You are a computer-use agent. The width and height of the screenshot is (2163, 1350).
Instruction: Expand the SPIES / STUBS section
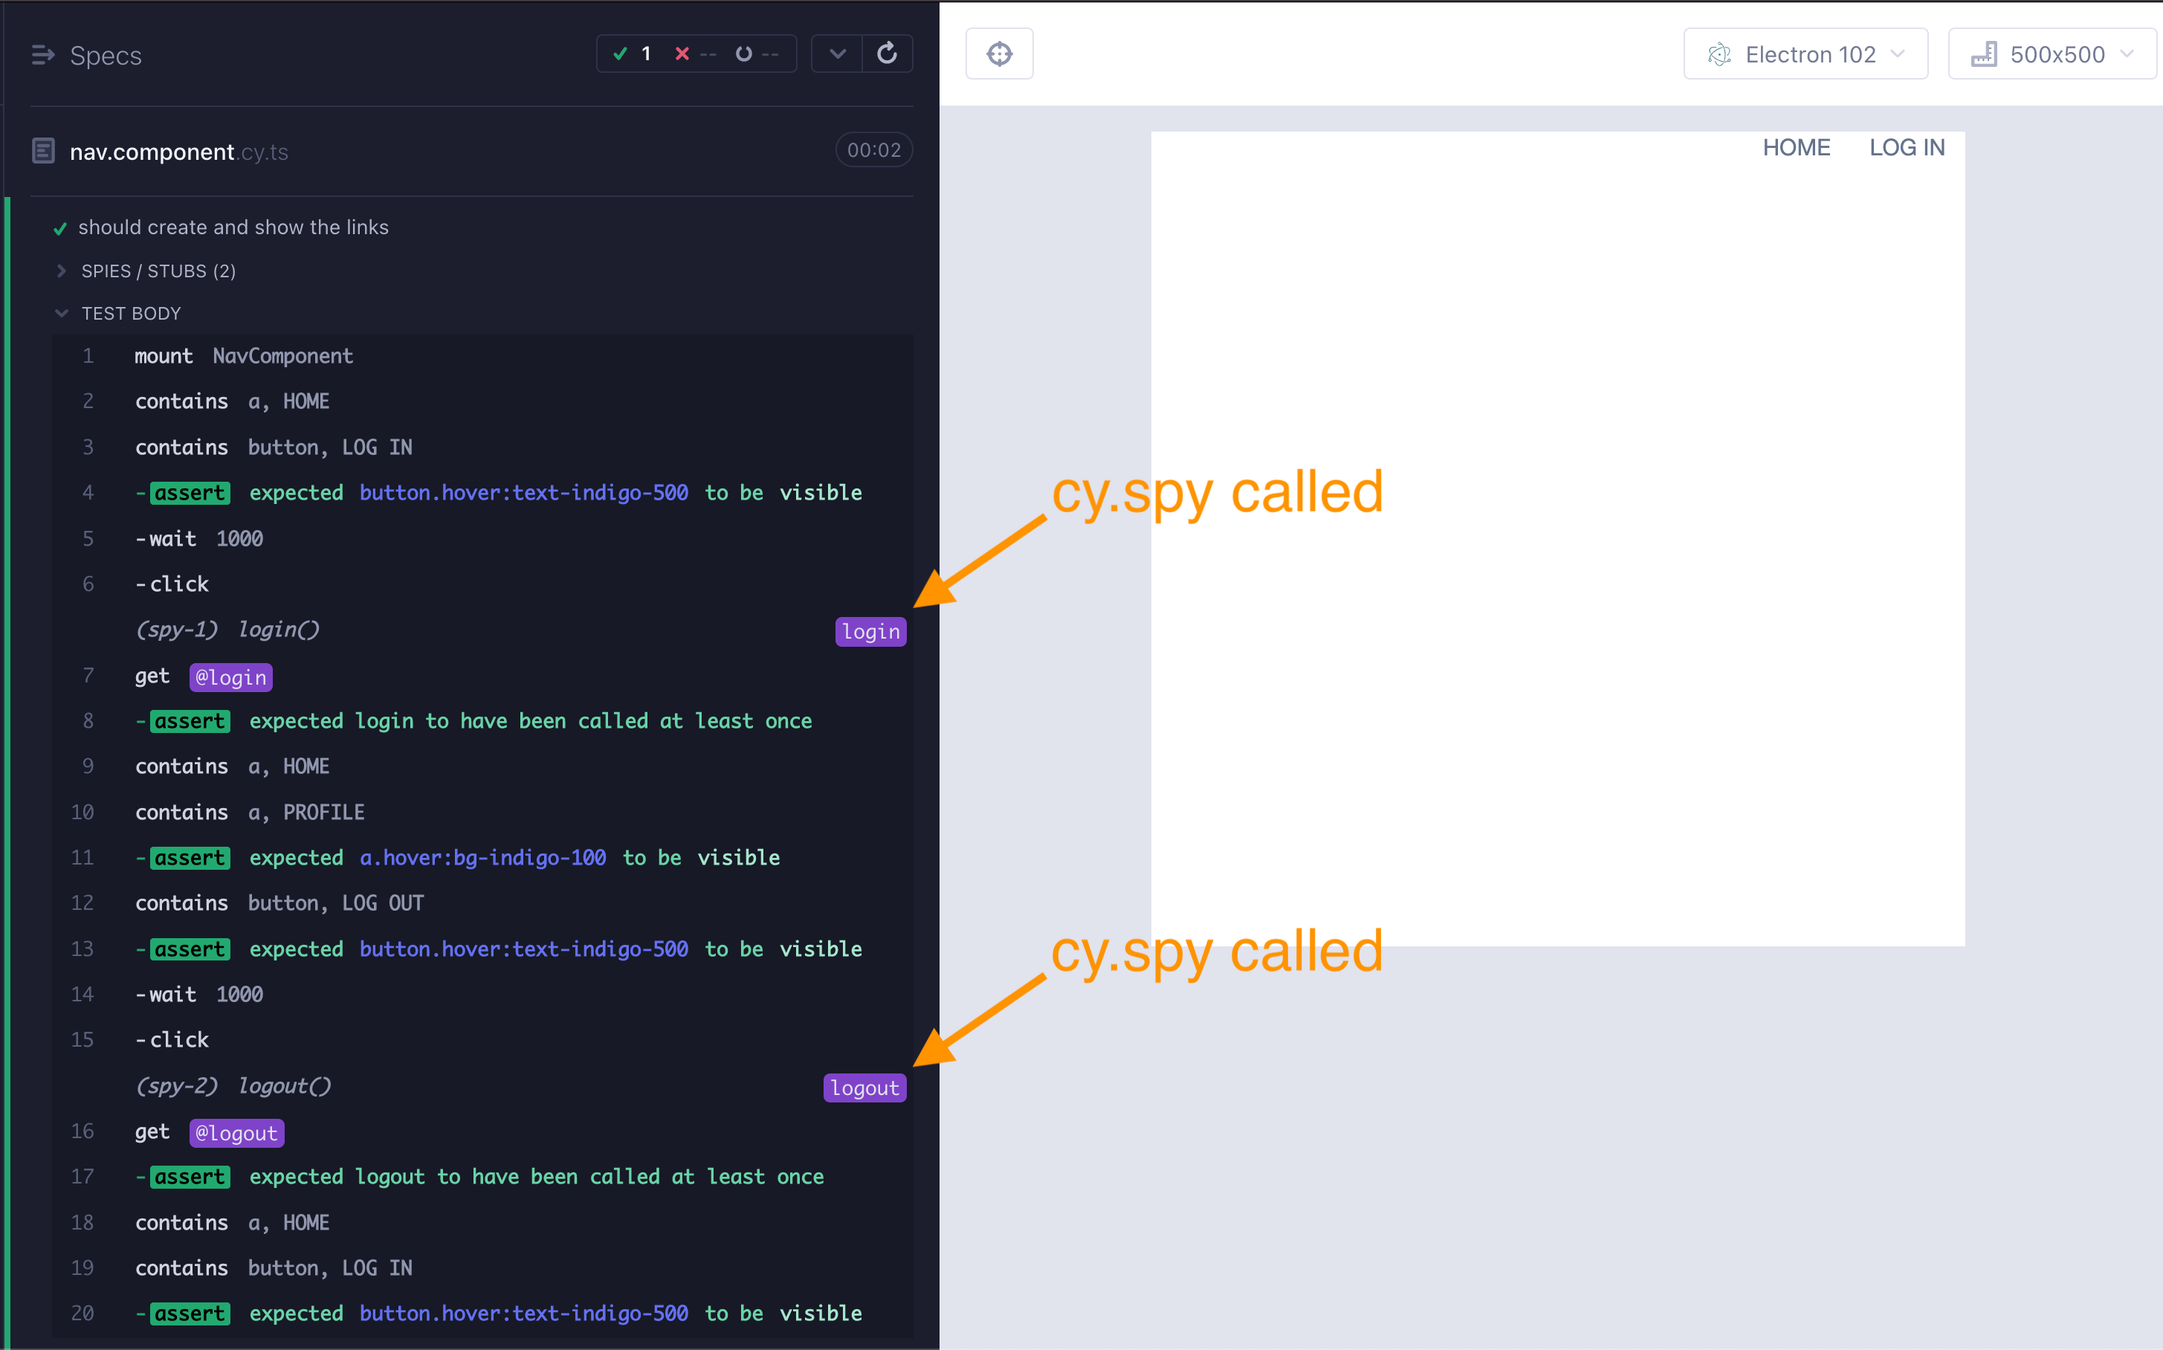point(158,271)
